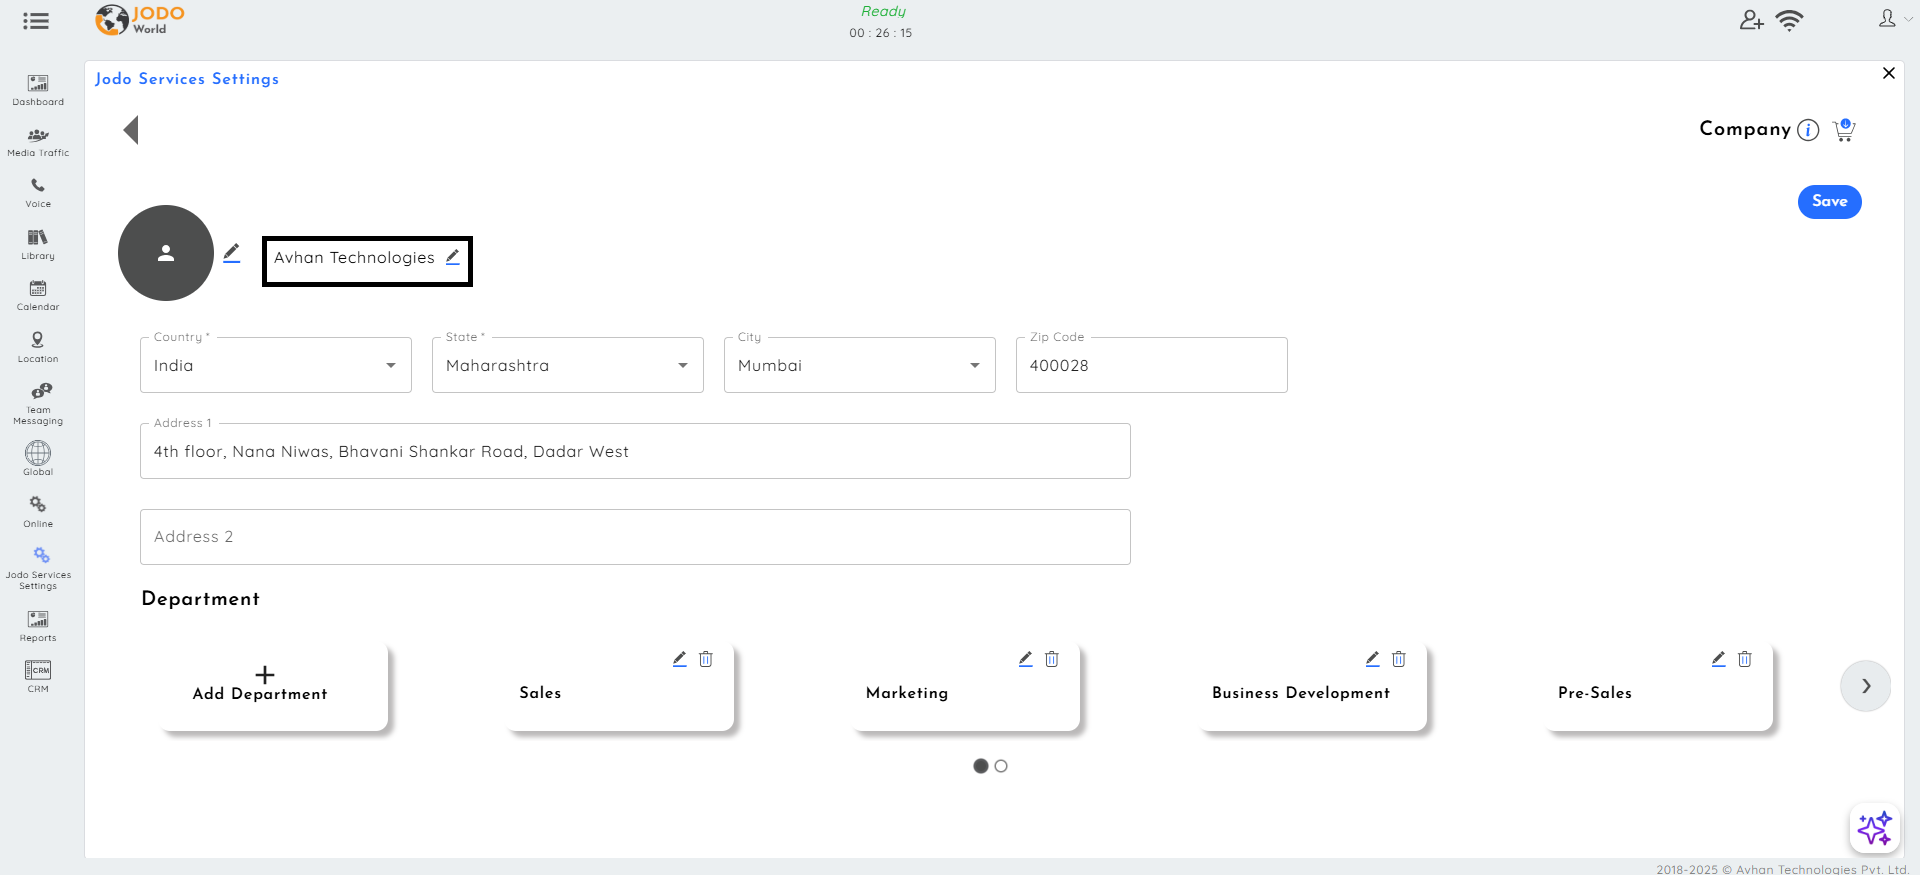Screen dimensions: 1920x875
Task: Select the first carousel page dot
Action: tap(981, 766)
